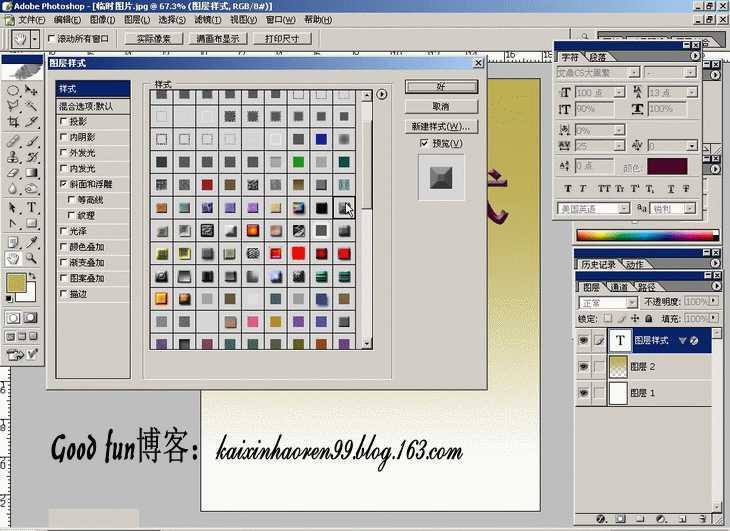Select the Crop tool in toolbox
Viewport: 730px width, 531px height.
(x=13, y=123)
